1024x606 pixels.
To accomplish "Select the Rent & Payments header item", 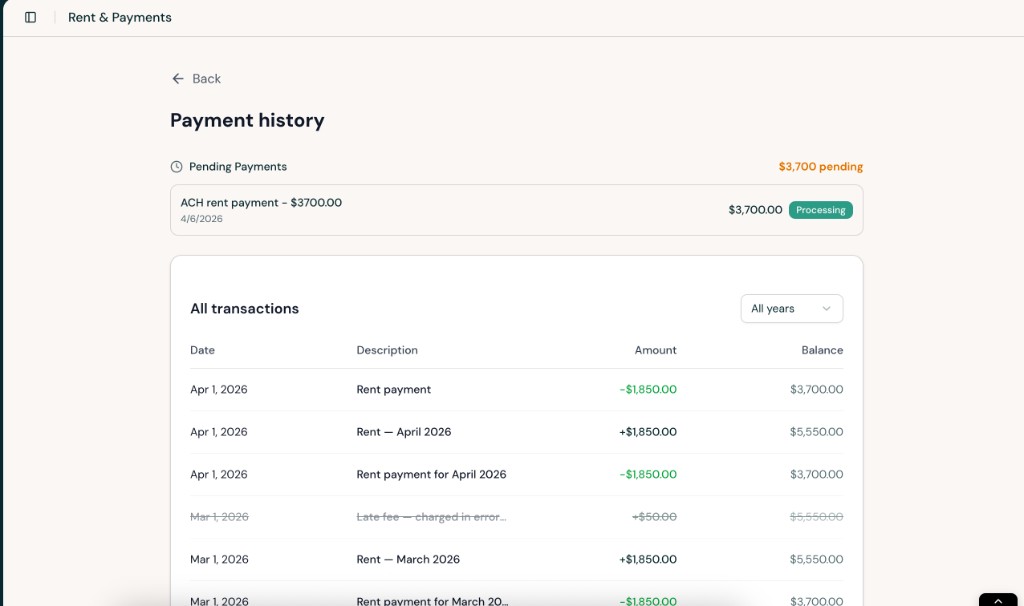I will pos(118,17).
